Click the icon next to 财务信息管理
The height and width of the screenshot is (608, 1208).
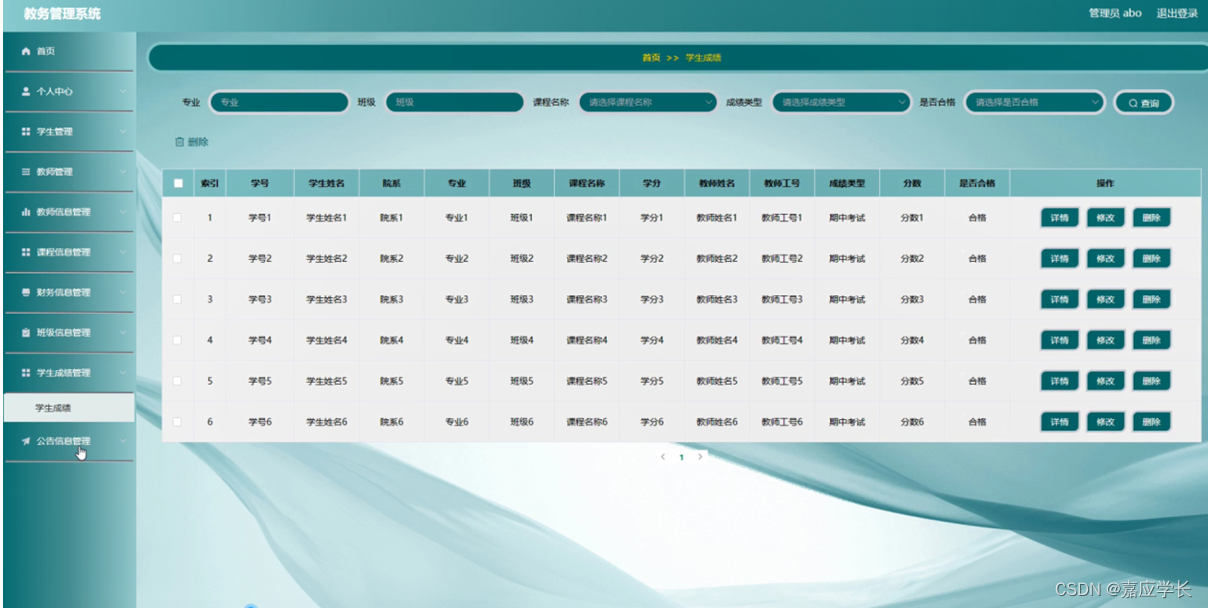(26, 292)
